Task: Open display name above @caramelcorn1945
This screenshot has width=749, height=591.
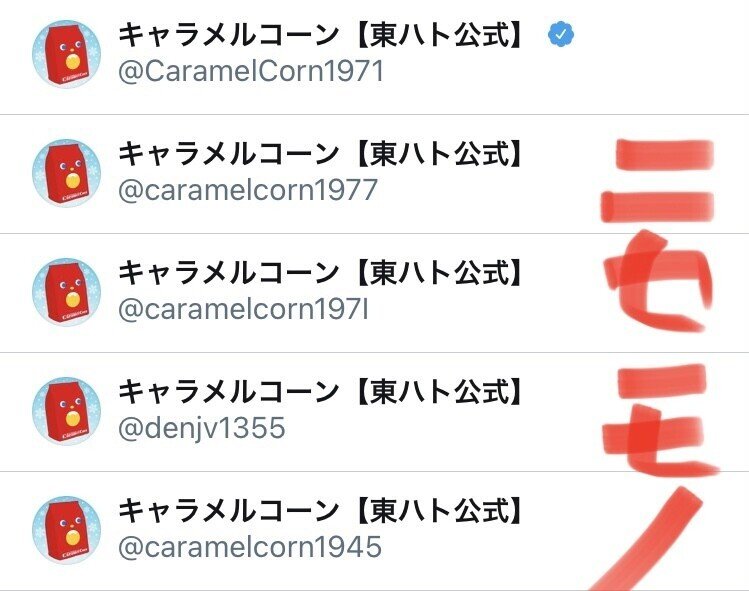Action: click(320, 511)
